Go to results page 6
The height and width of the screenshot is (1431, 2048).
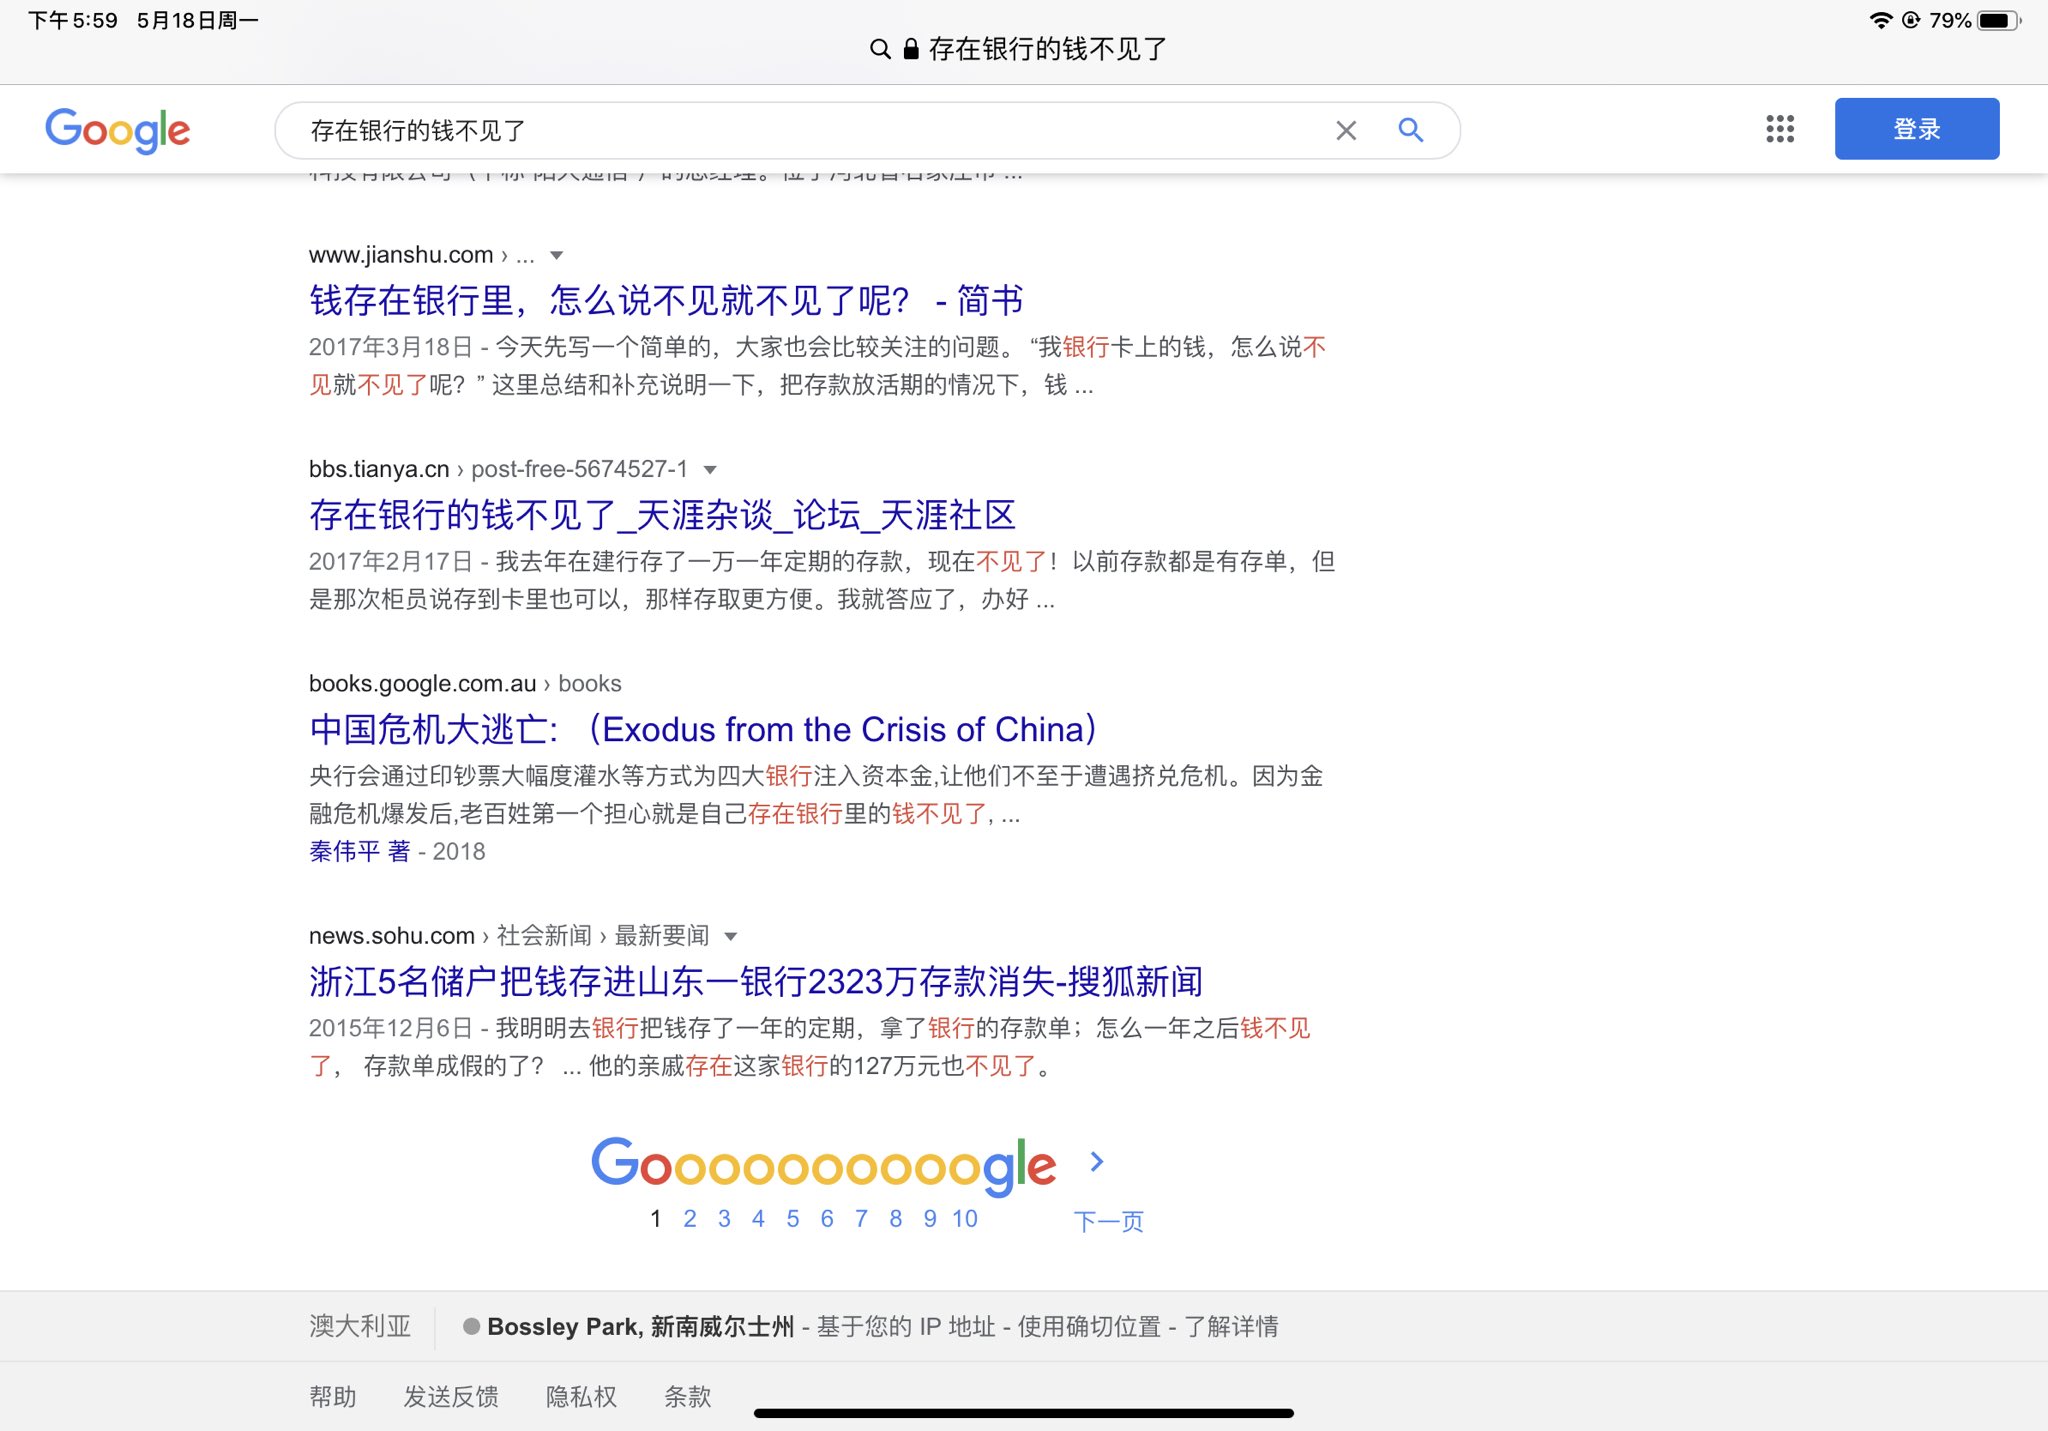click(x=827, y=1218)
